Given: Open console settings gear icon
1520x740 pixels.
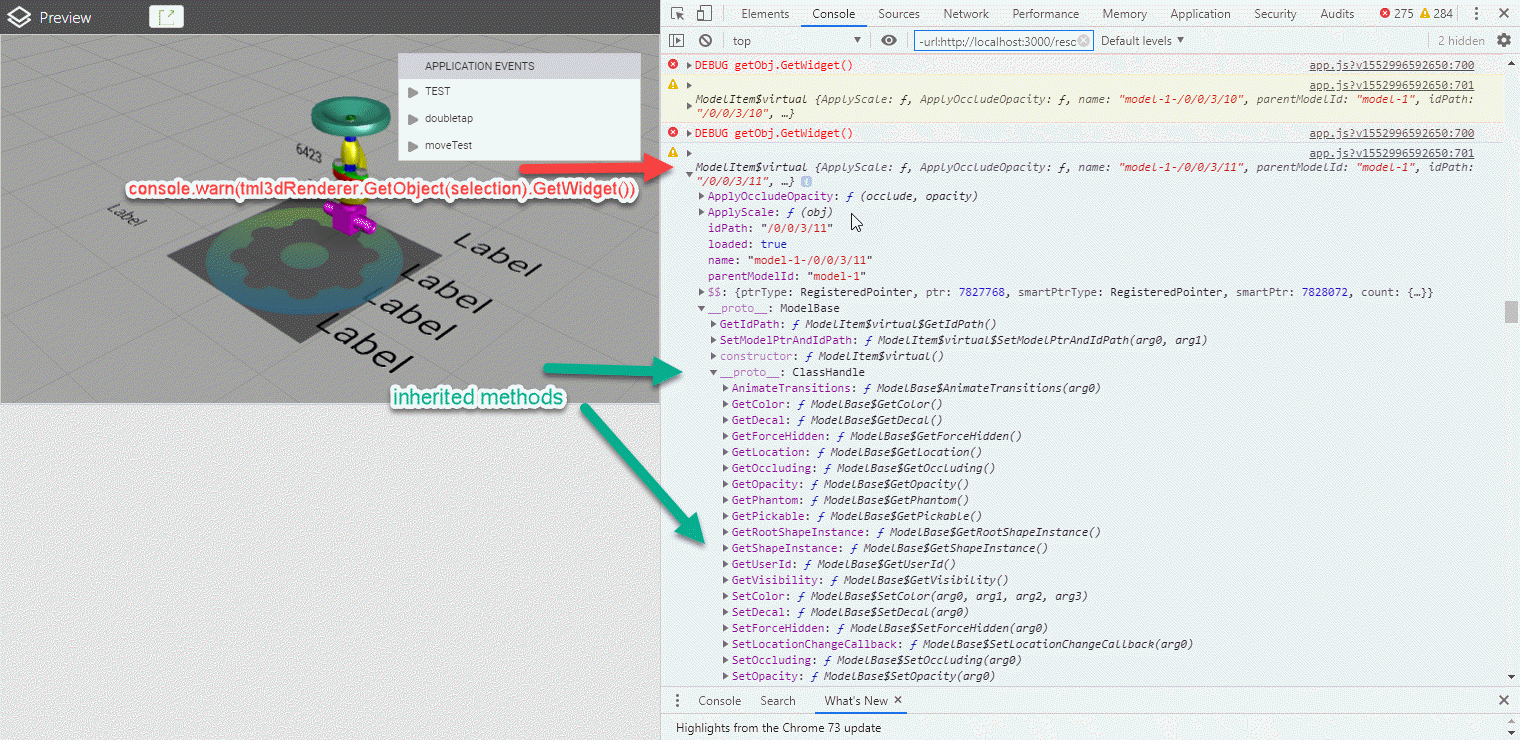Looking at the screenshot, I should 1503,40.
